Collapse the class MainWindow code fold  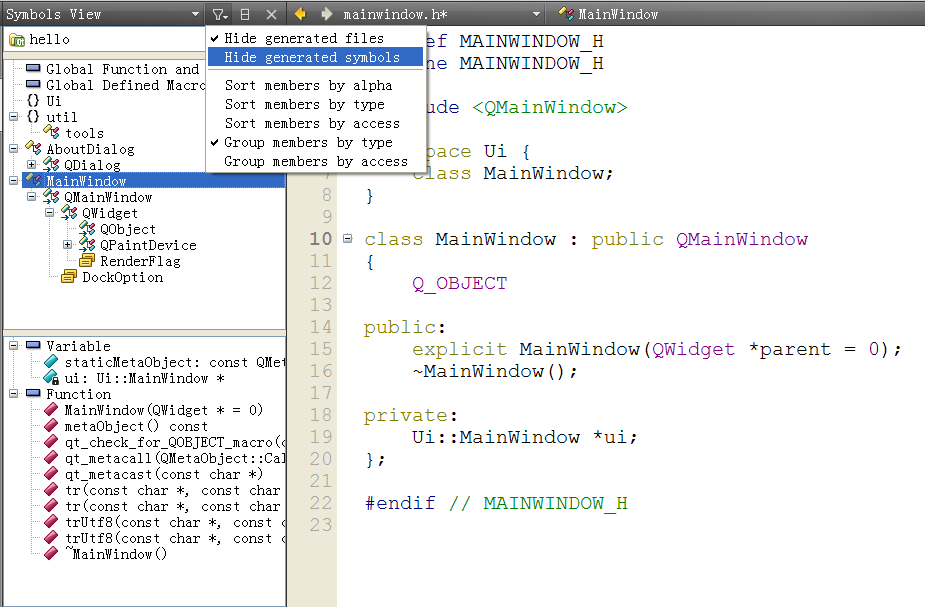click(347, 239)
